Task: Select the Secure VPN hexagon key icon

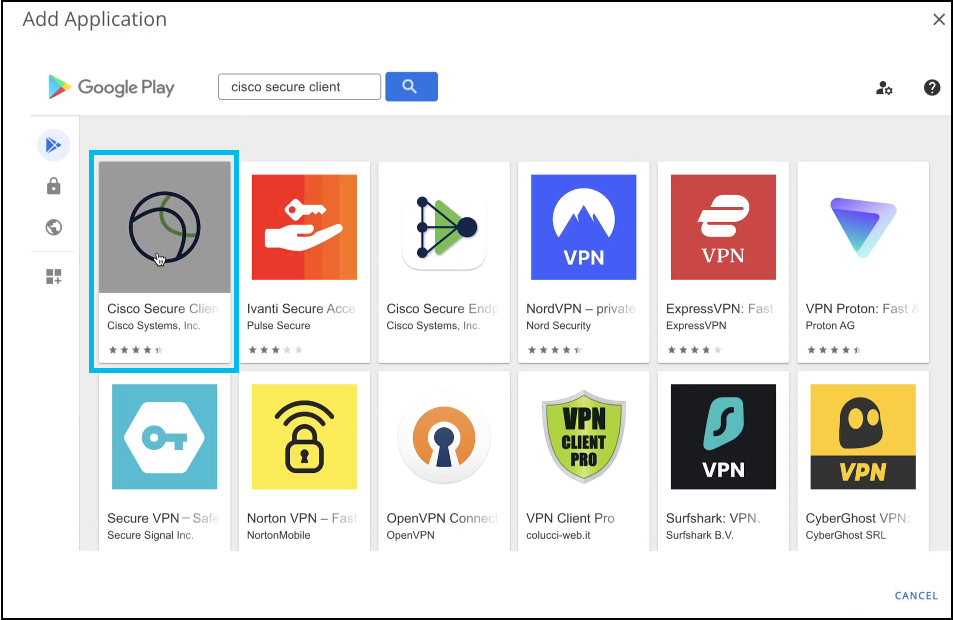Action: [165, 436]
